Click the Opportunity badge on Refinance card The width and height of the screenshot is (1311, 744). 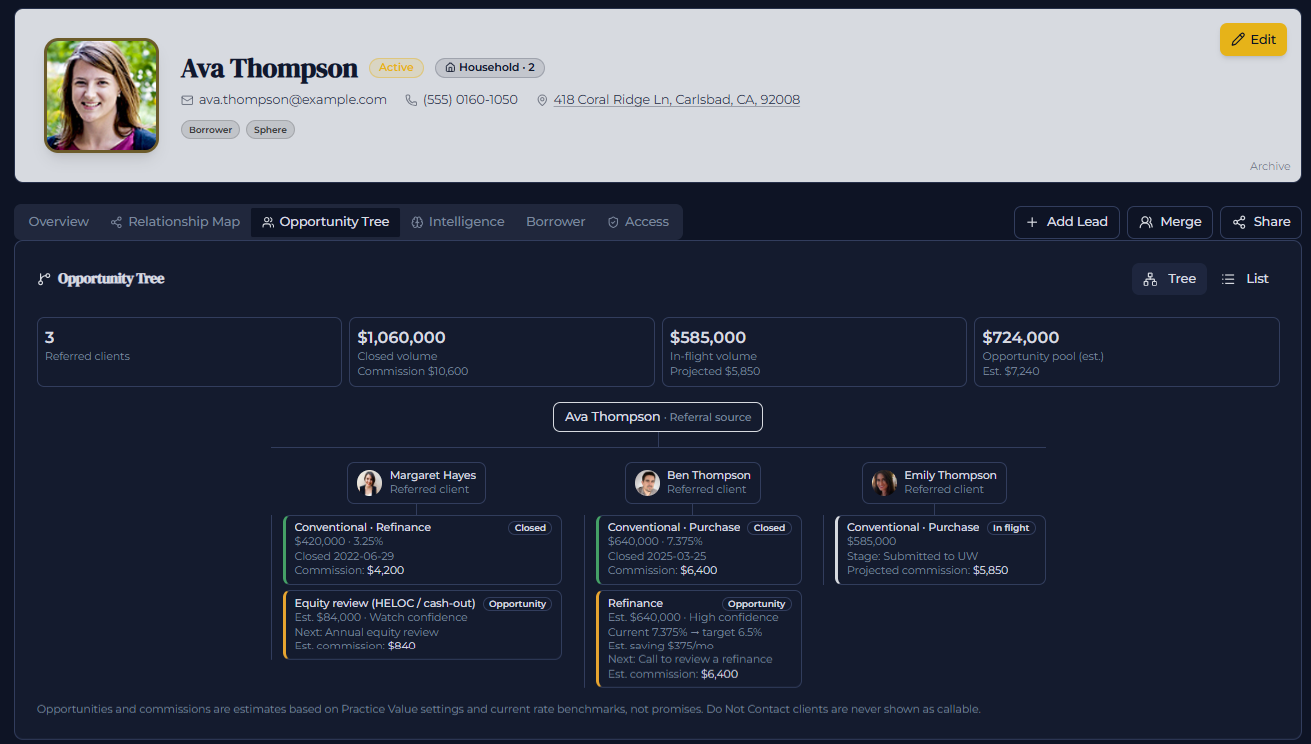tap(756, 604)
